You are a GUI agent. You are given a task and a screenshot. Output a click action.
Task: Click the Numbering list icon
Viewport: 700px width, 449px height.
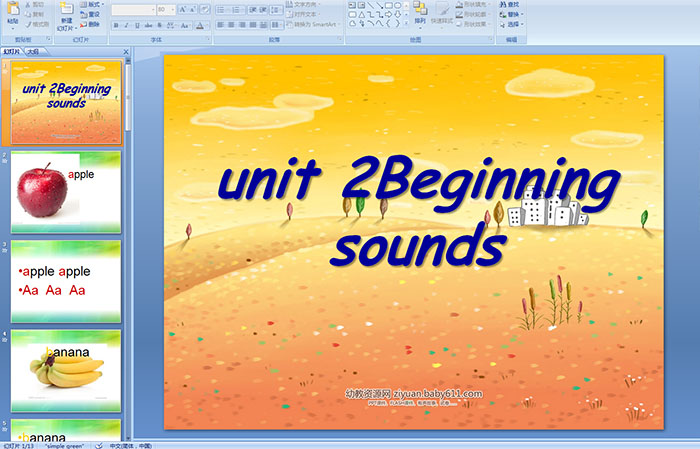[237, 10]
